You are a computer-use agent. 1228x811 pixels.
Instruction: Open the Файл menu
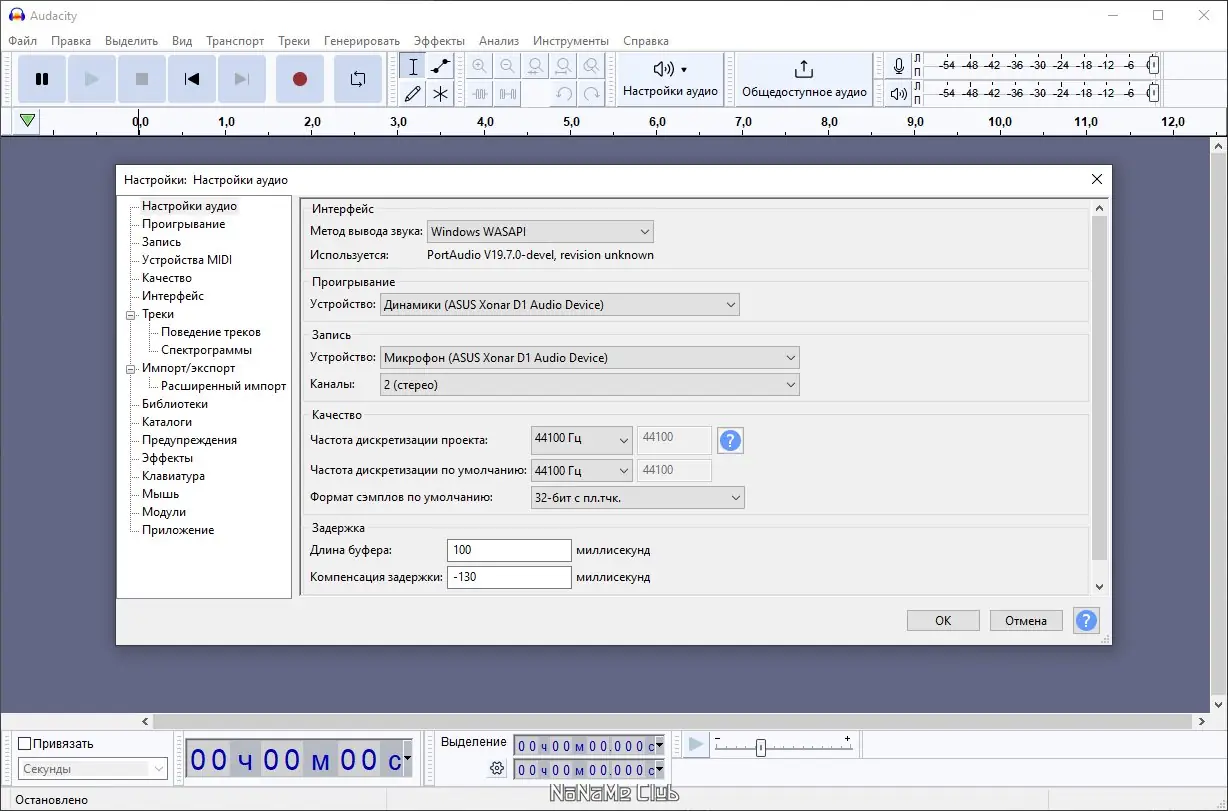click(x=22, y=41)
